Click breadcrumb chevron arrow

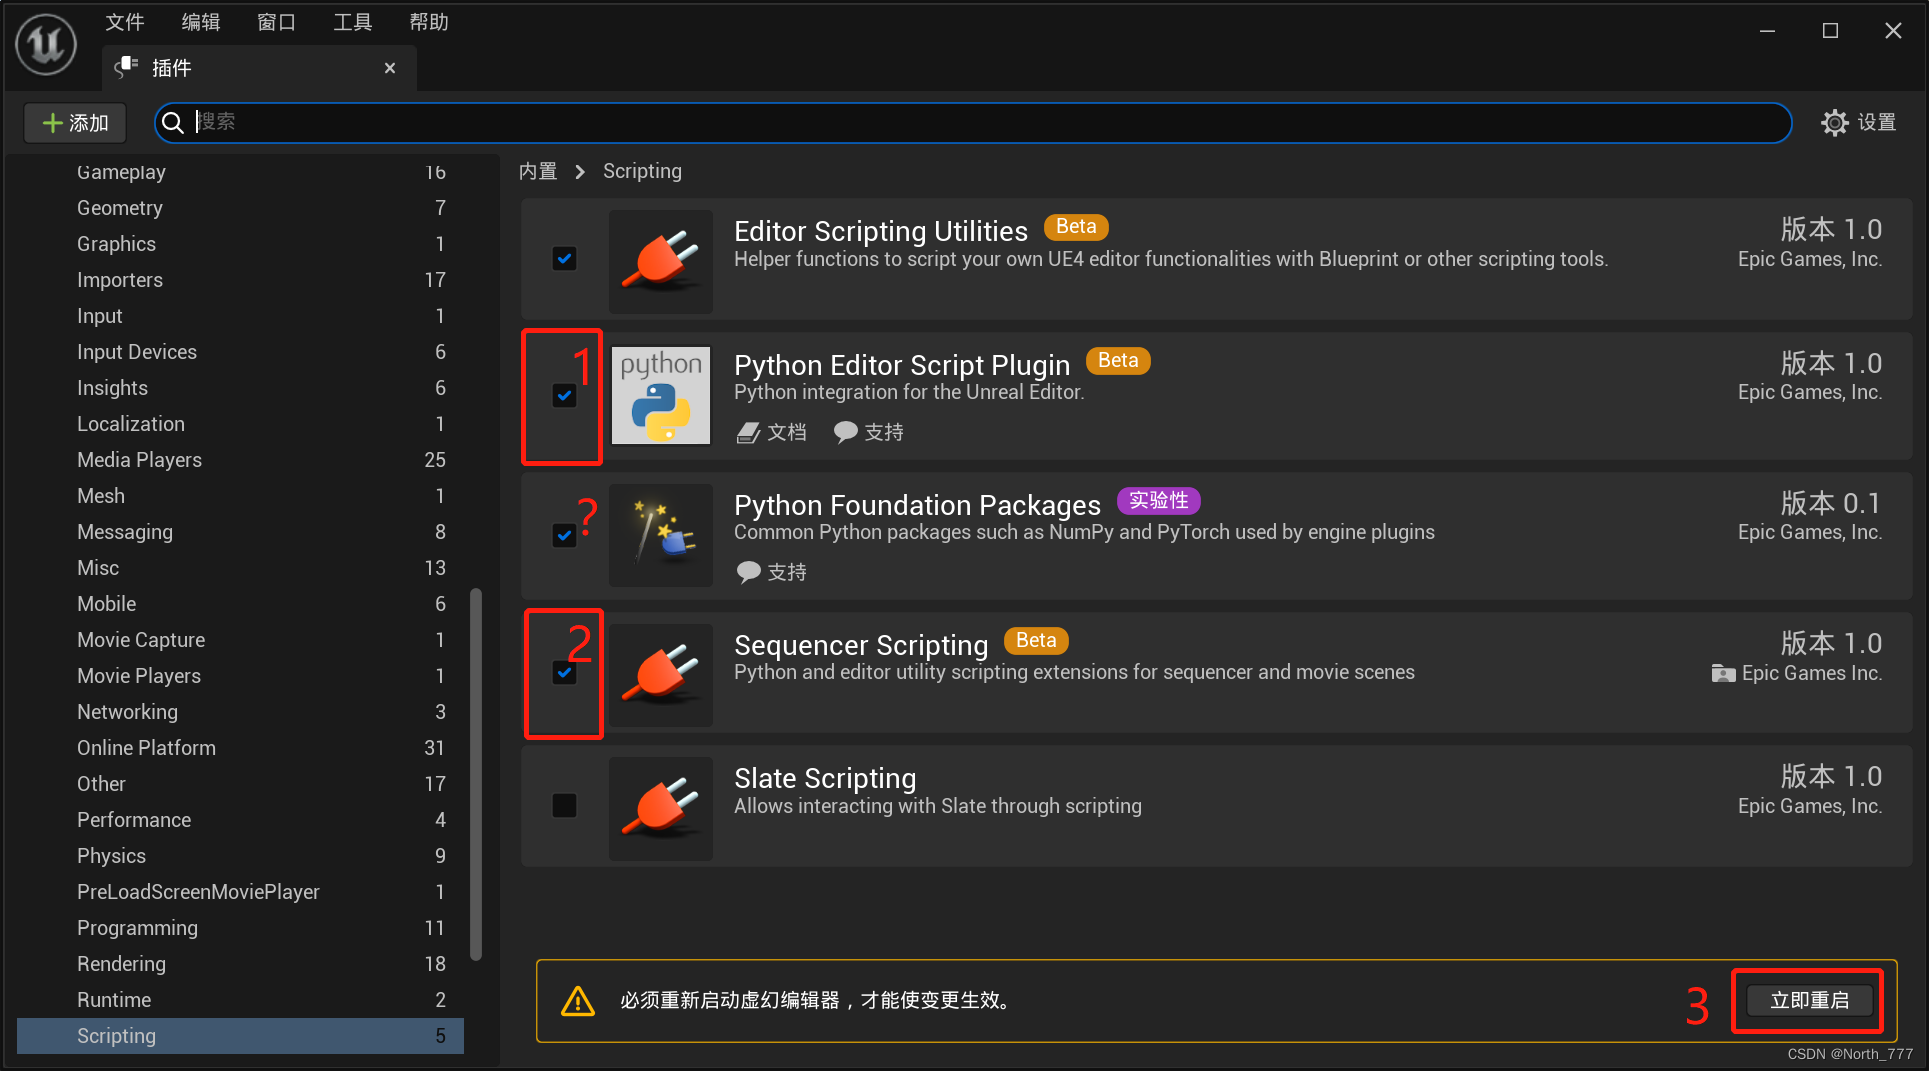tap(580, 172)
